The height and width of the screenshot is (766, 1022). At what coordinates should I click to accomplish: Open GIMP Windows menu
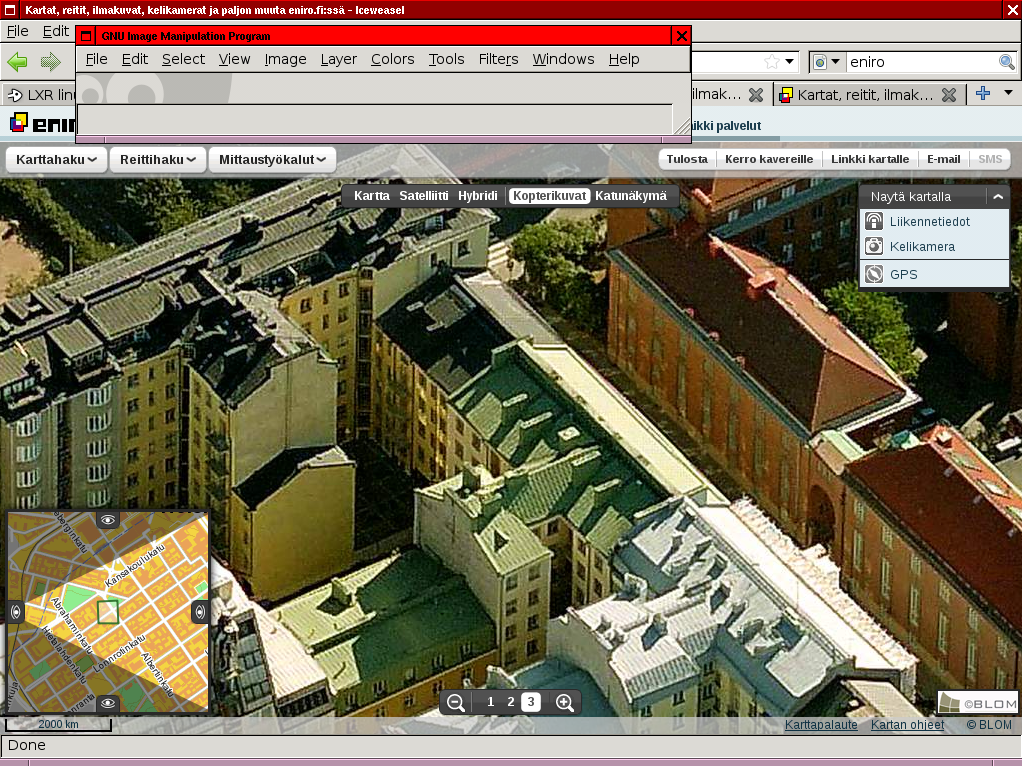tap(563, 59)
